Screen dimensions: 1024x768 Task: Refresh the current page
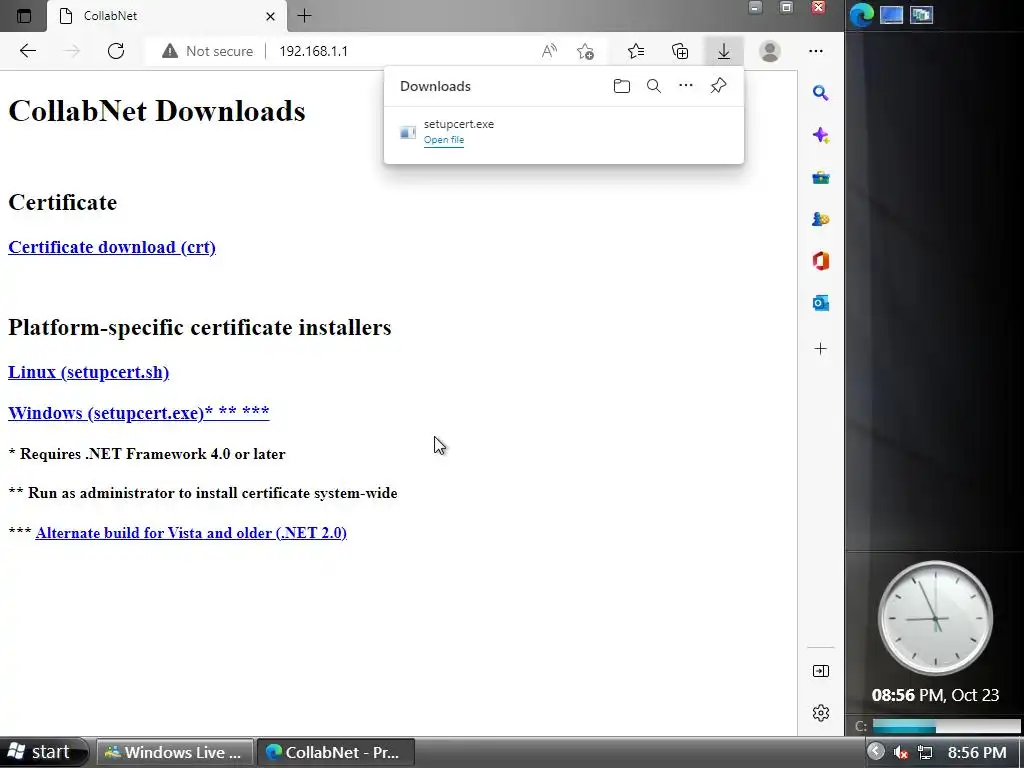tap(116, 51)
